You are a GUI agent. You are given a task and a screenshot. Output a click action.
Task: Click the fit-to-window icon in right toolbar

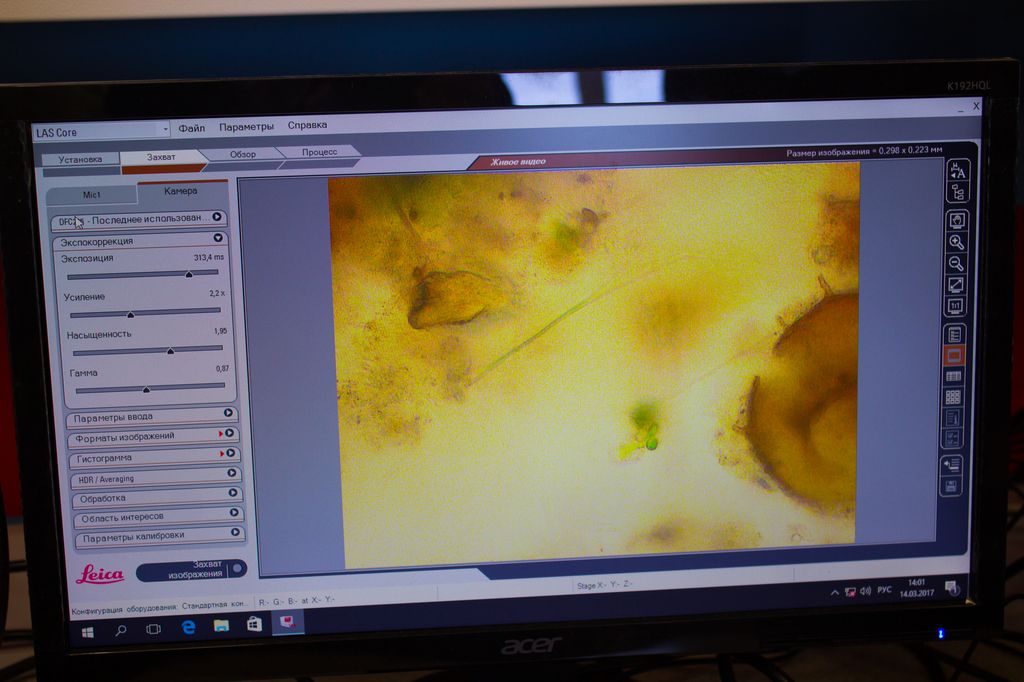pos(956,284)
